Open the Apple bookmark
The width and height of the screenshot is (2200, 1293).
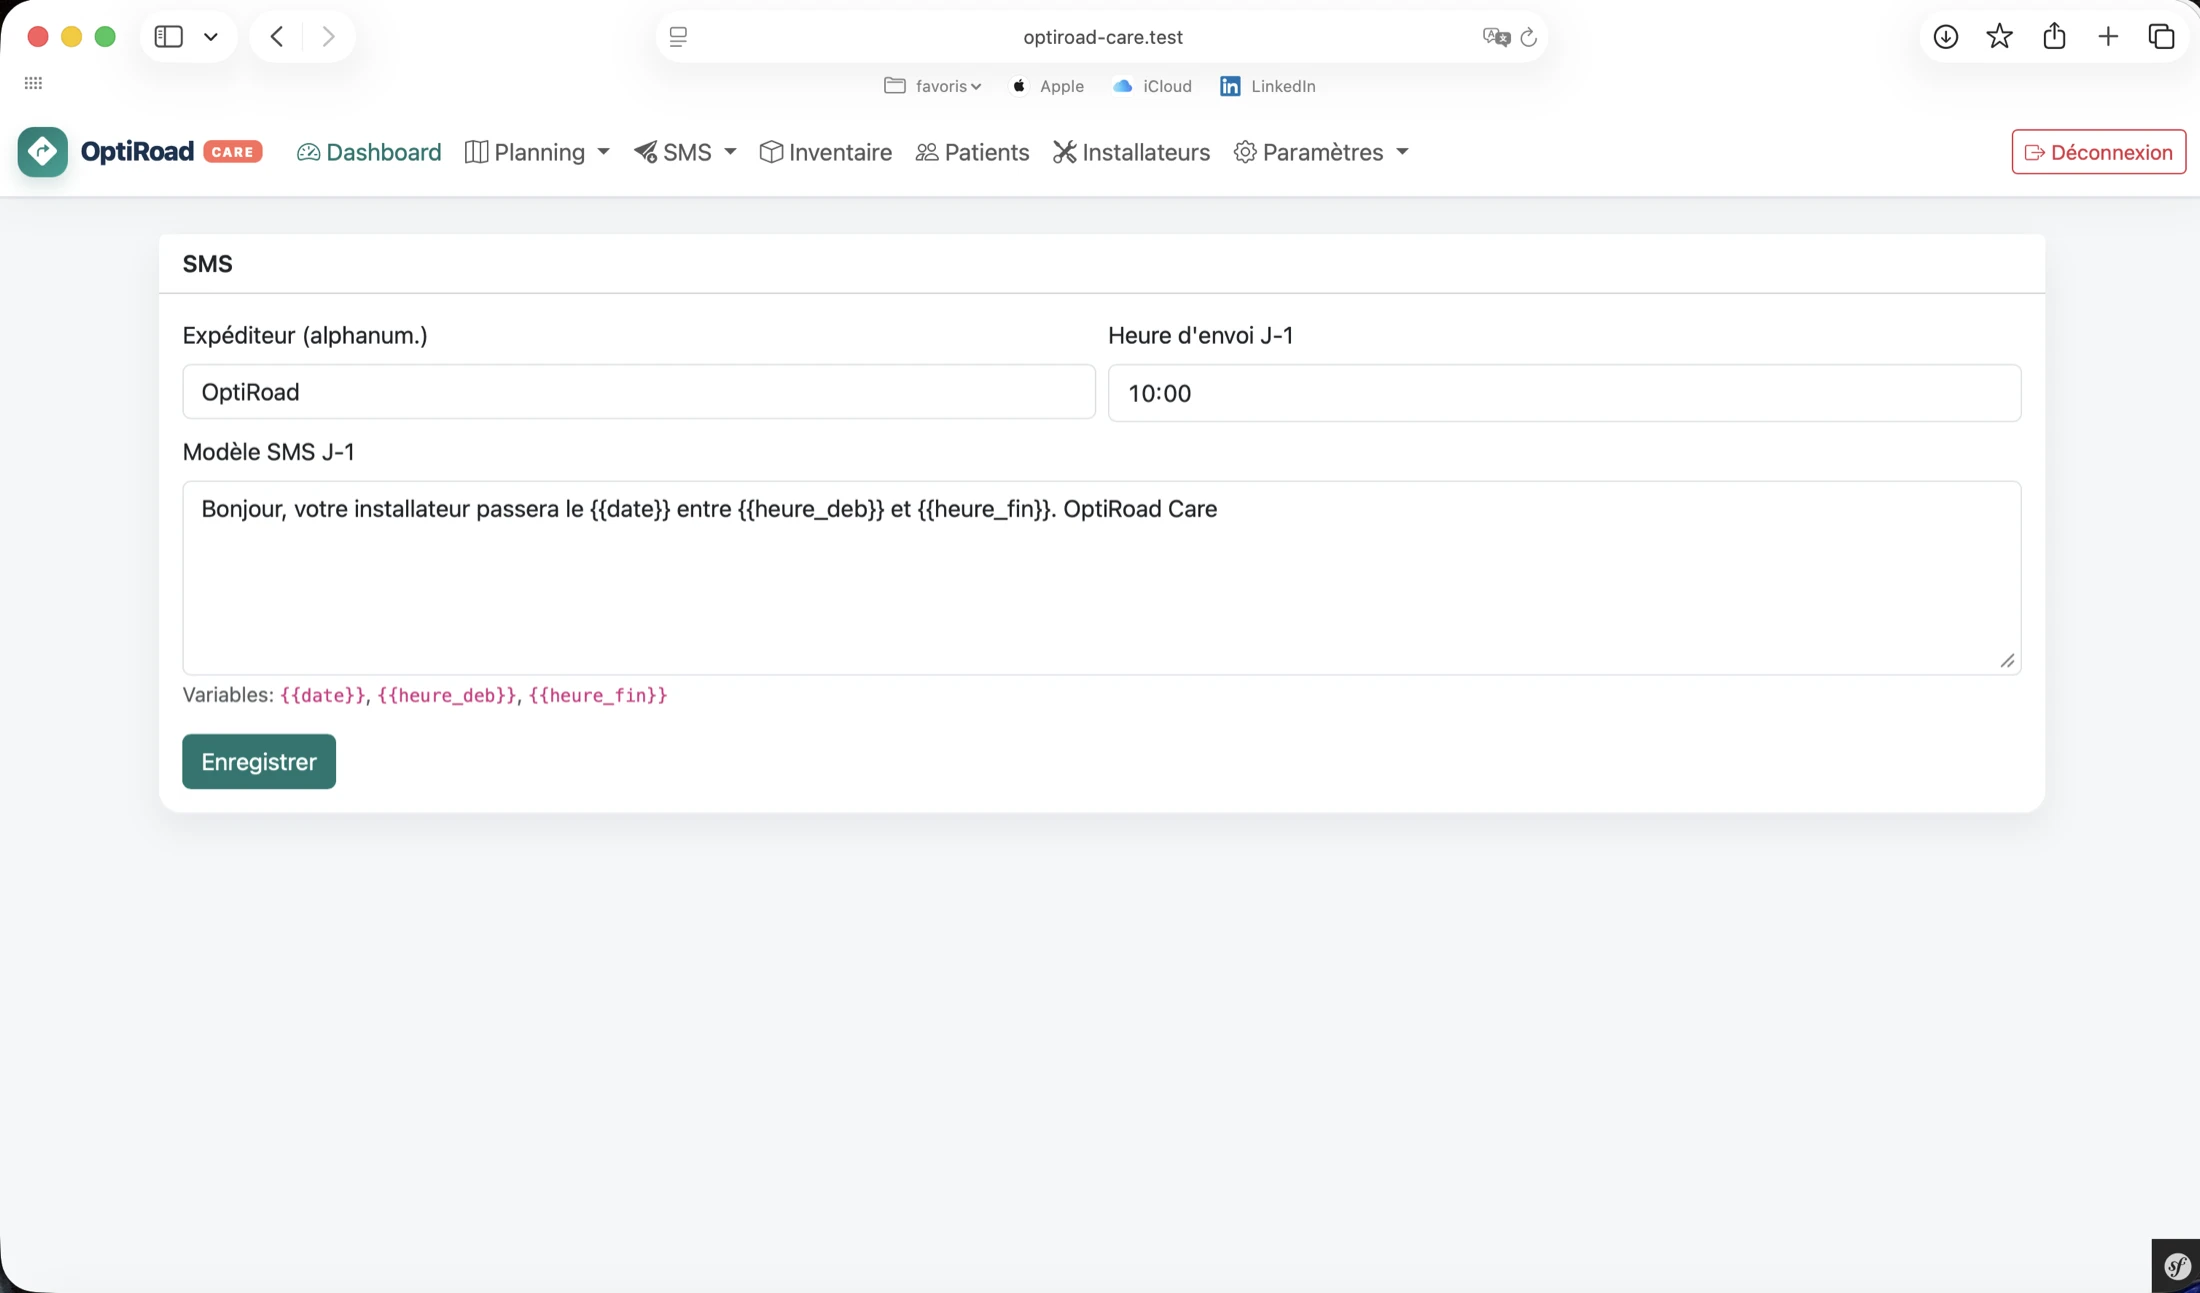click(x=1047, y=86)
